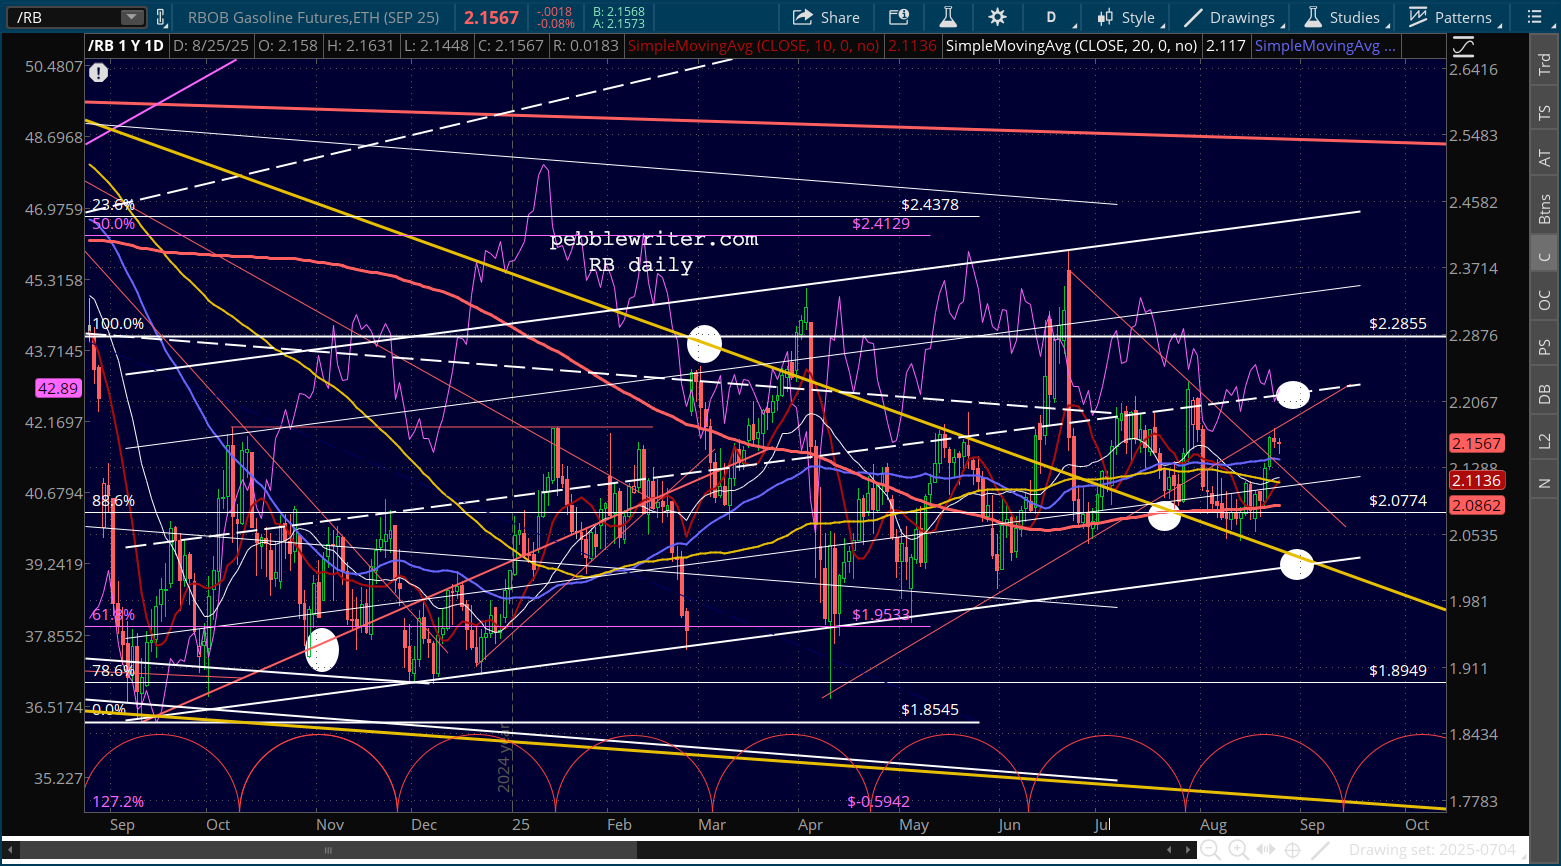The height and width of the screenshot is (866, 1561).
Task: Click the $1.8545 price level label
Action: click(930, 709)
